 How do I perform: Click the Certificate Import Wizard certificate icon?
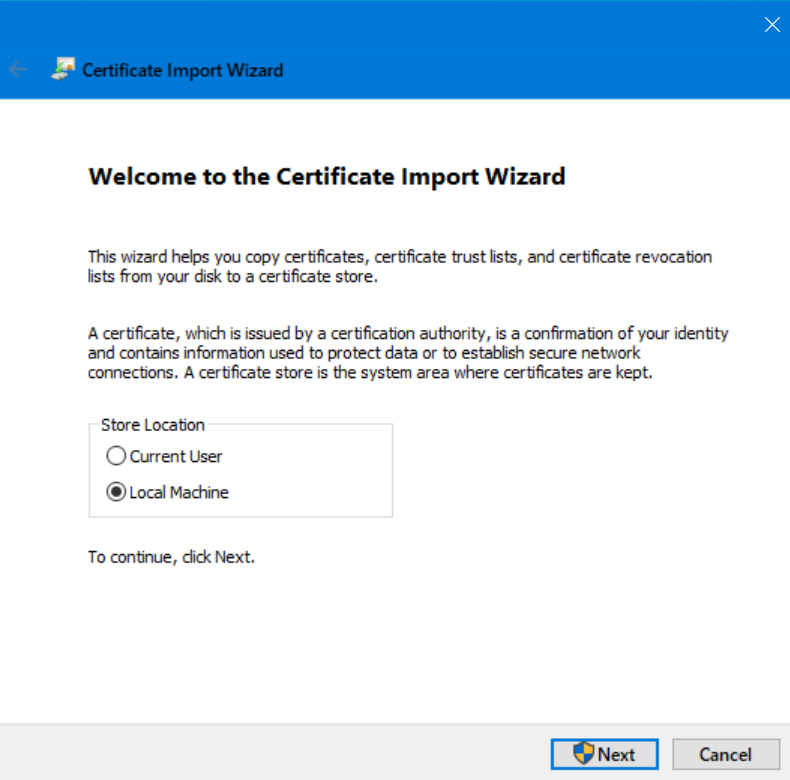tap(63, 70)
